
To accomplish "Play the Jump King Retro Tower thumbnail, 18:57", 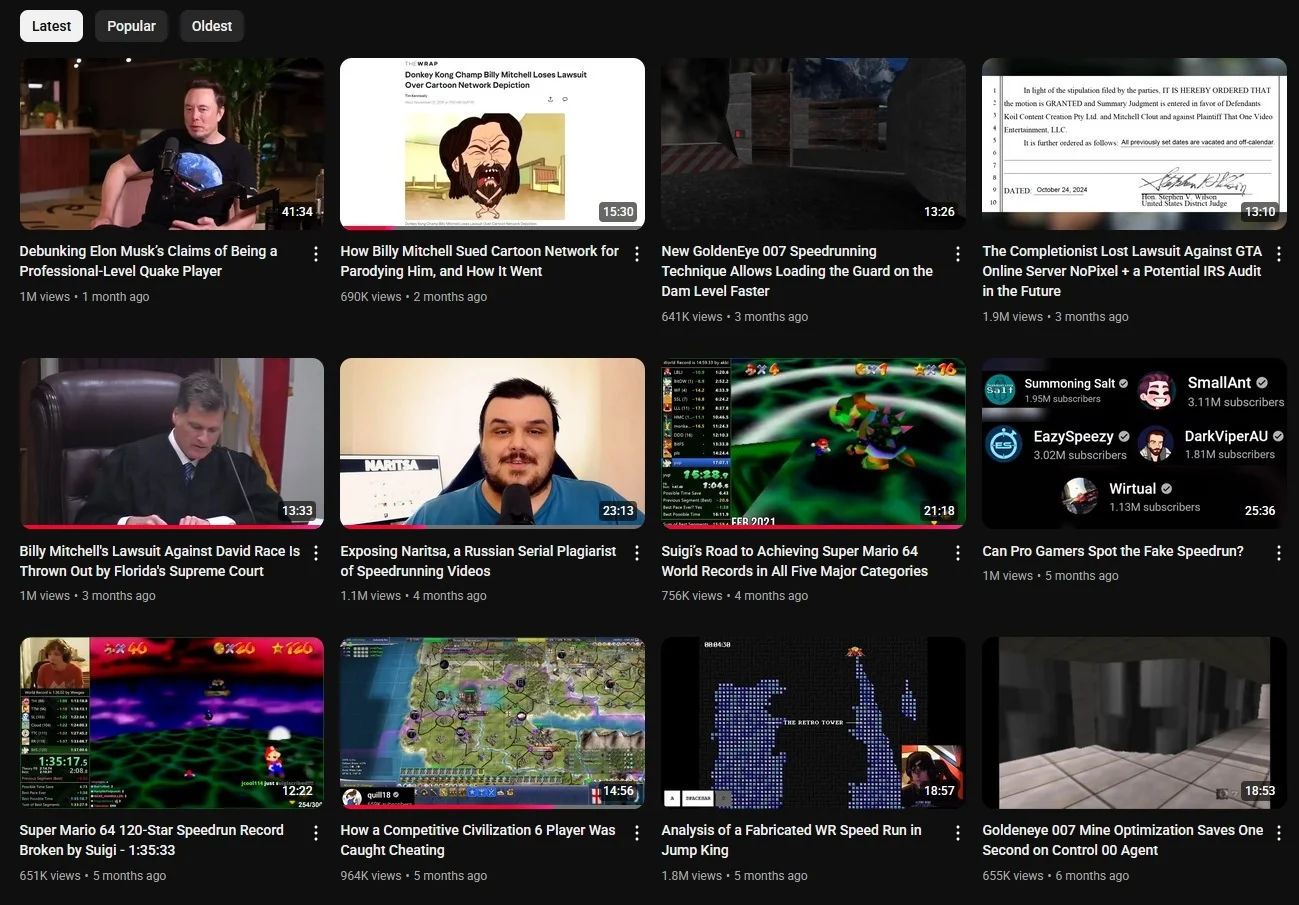I will [x=813, y=723].
